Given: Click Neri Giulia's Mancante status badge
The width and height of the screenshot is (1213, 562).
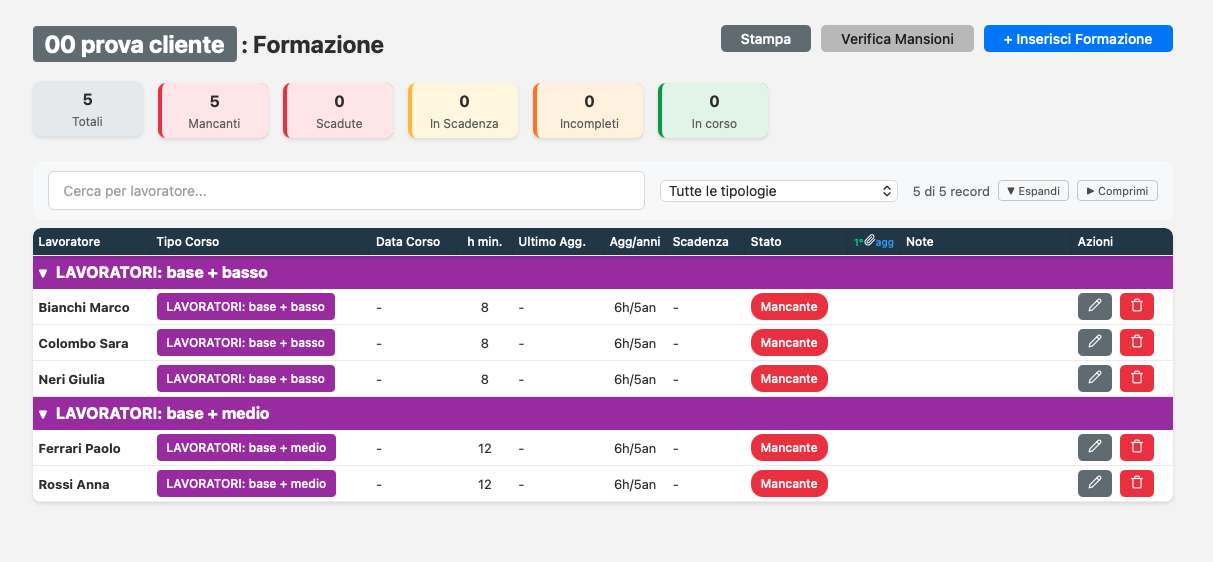Looking at the screenshot, I should 789,379.
